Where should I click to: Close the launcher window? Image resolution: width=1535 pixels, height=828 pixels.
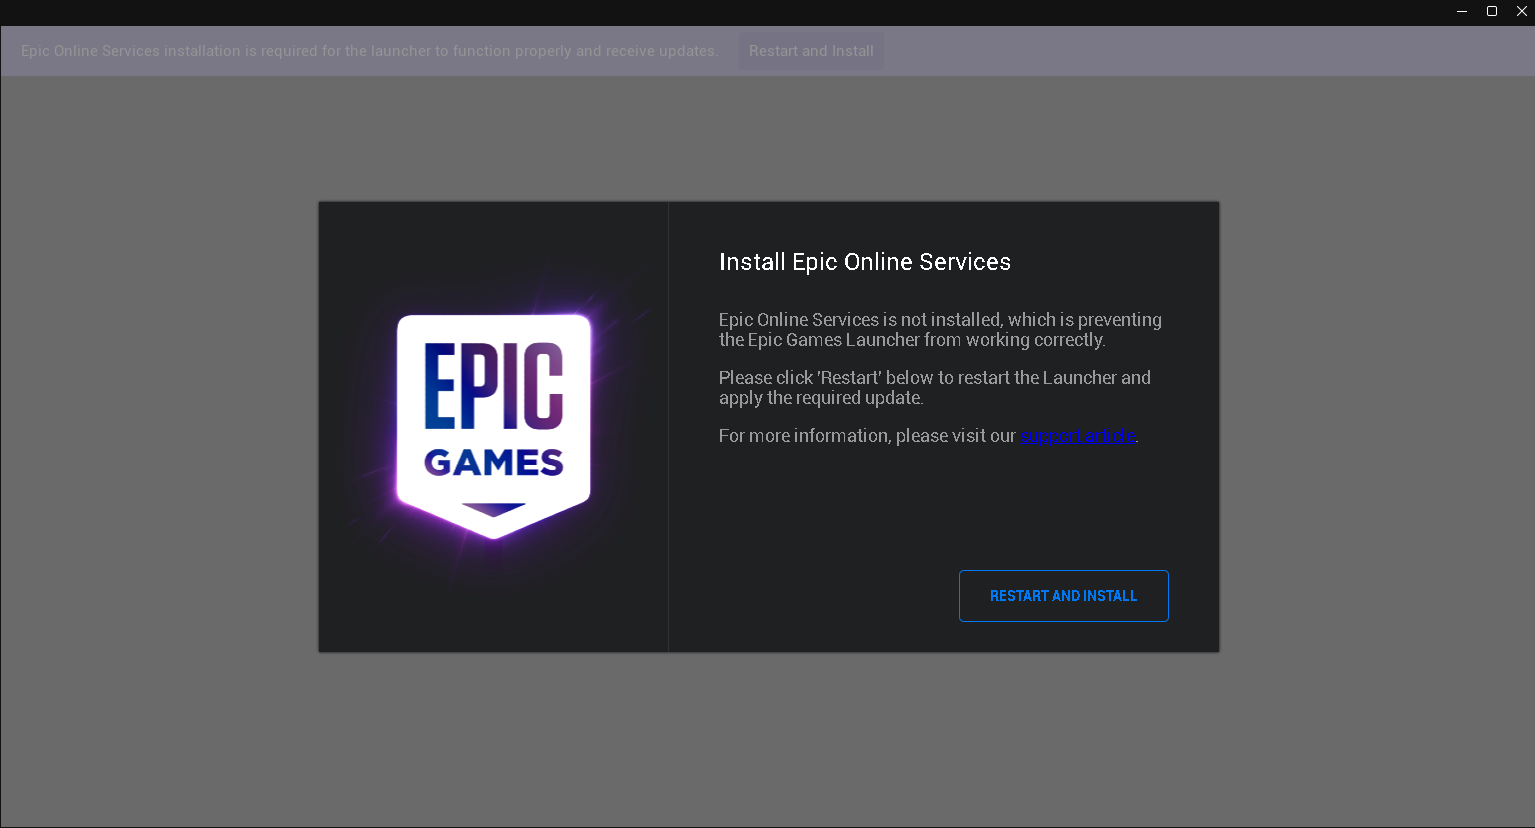coord(1522,12)
